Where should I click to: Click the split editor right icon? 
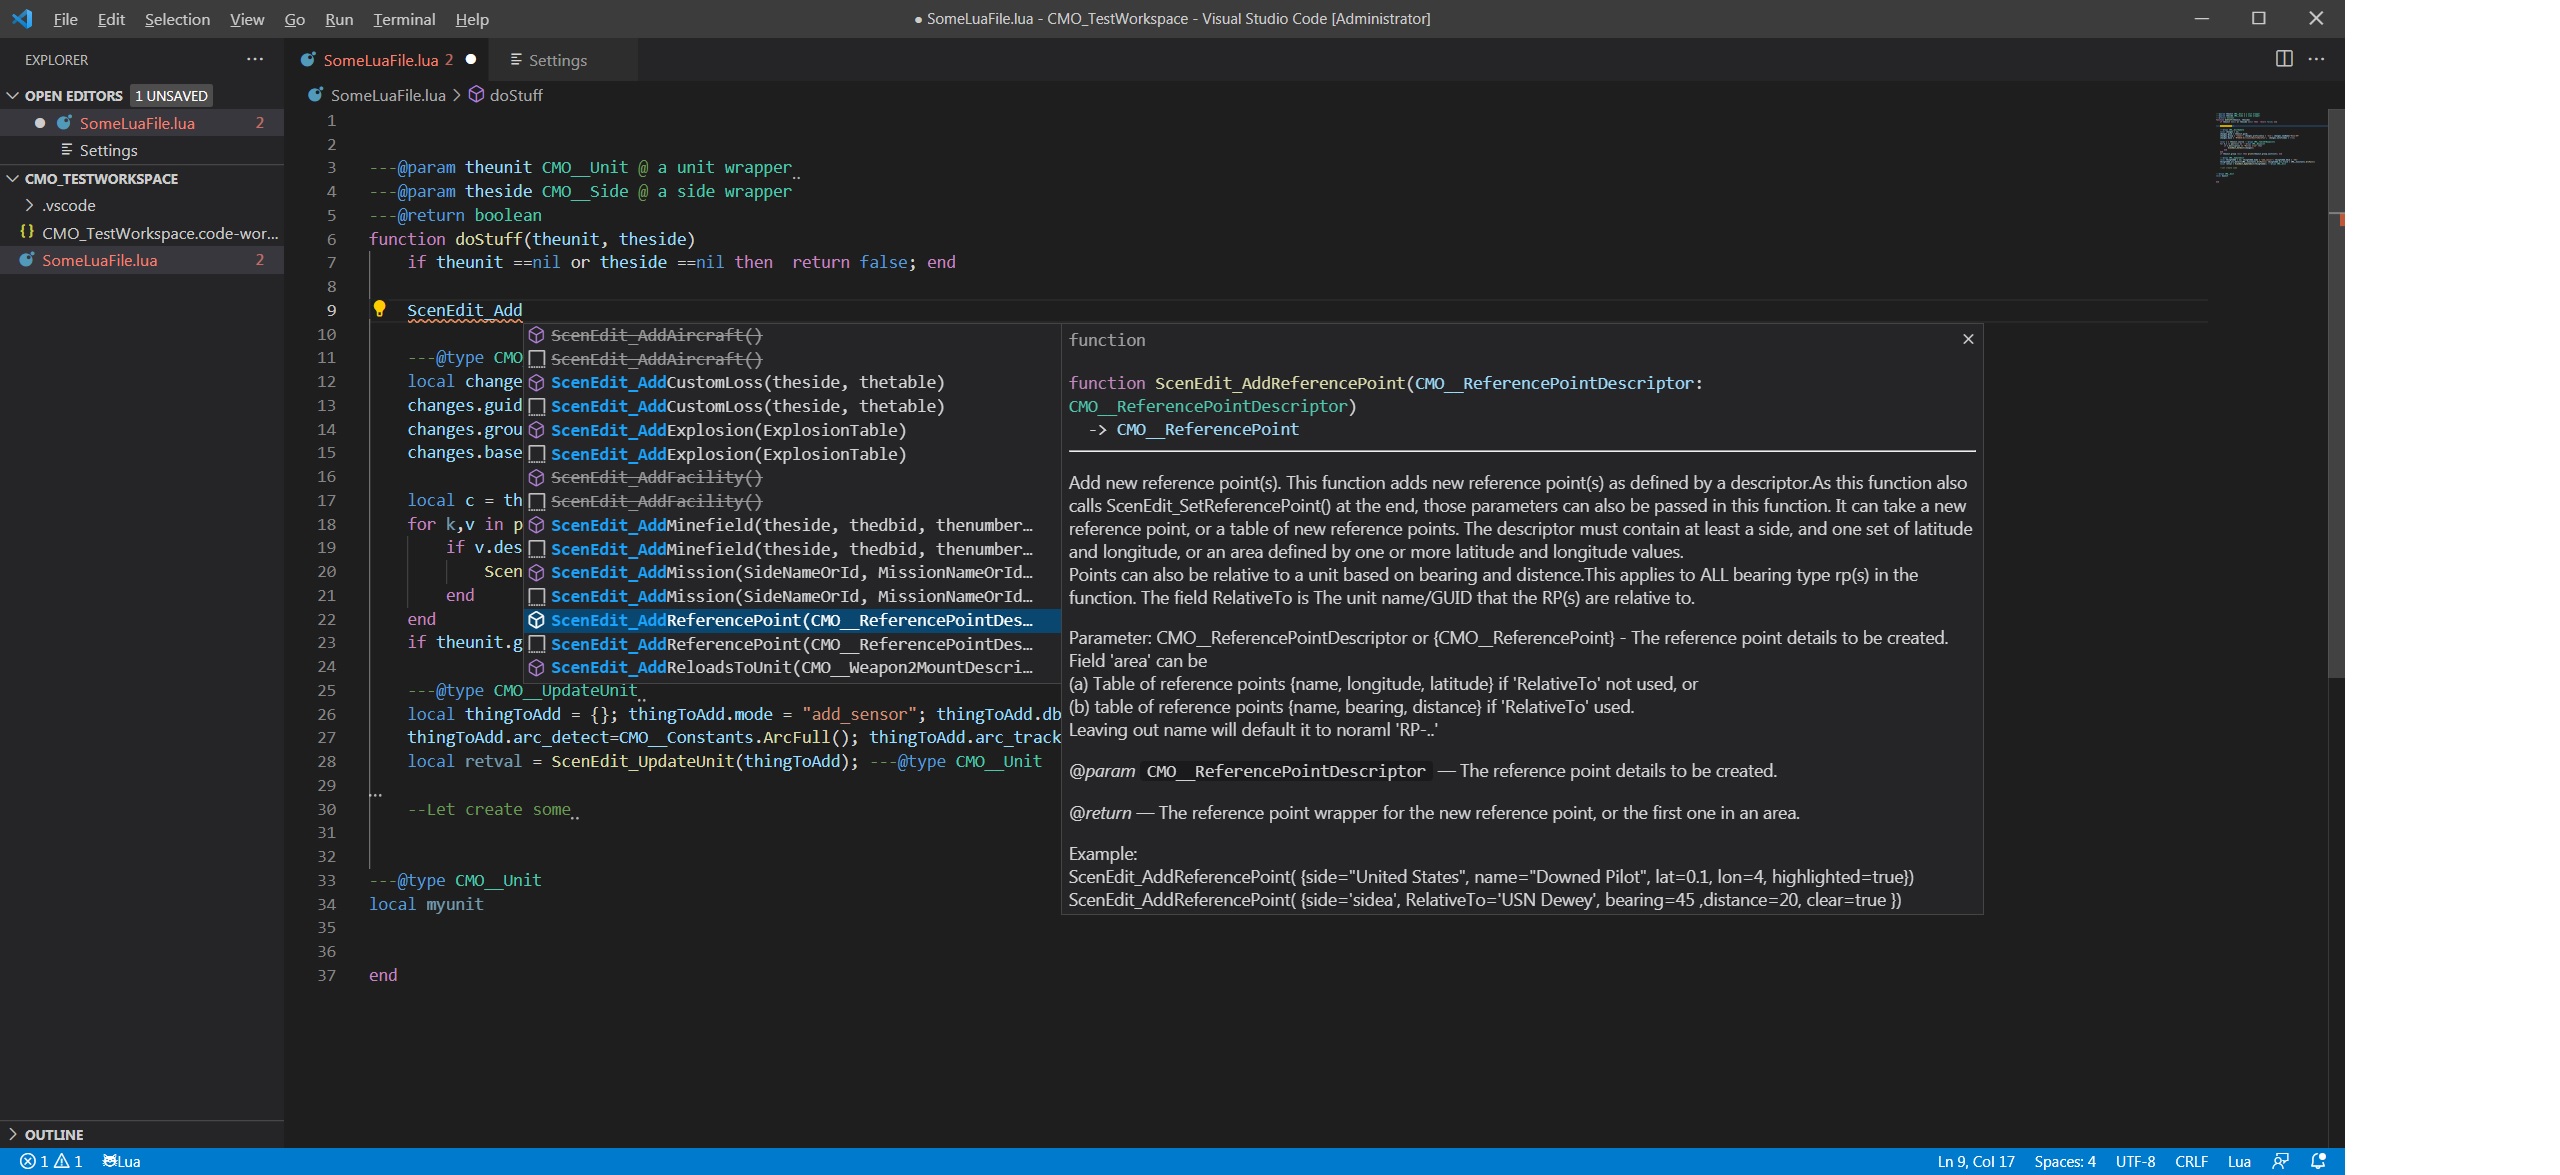click(2284, 59)
